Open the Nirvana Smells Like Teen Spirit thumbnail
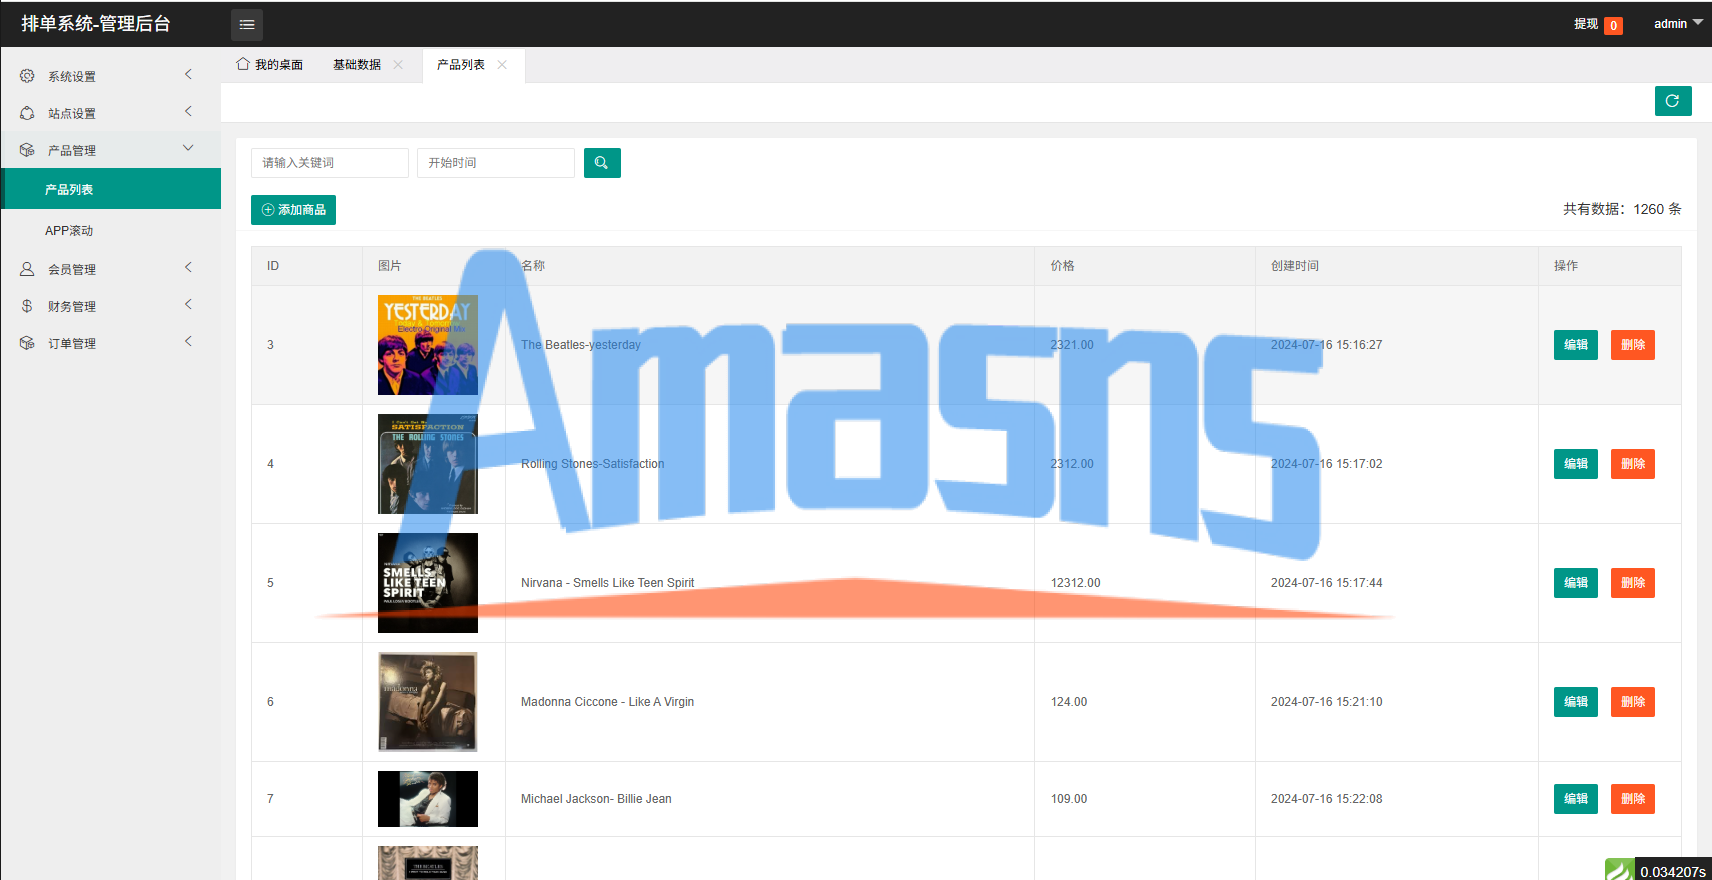 pos(428,583)
